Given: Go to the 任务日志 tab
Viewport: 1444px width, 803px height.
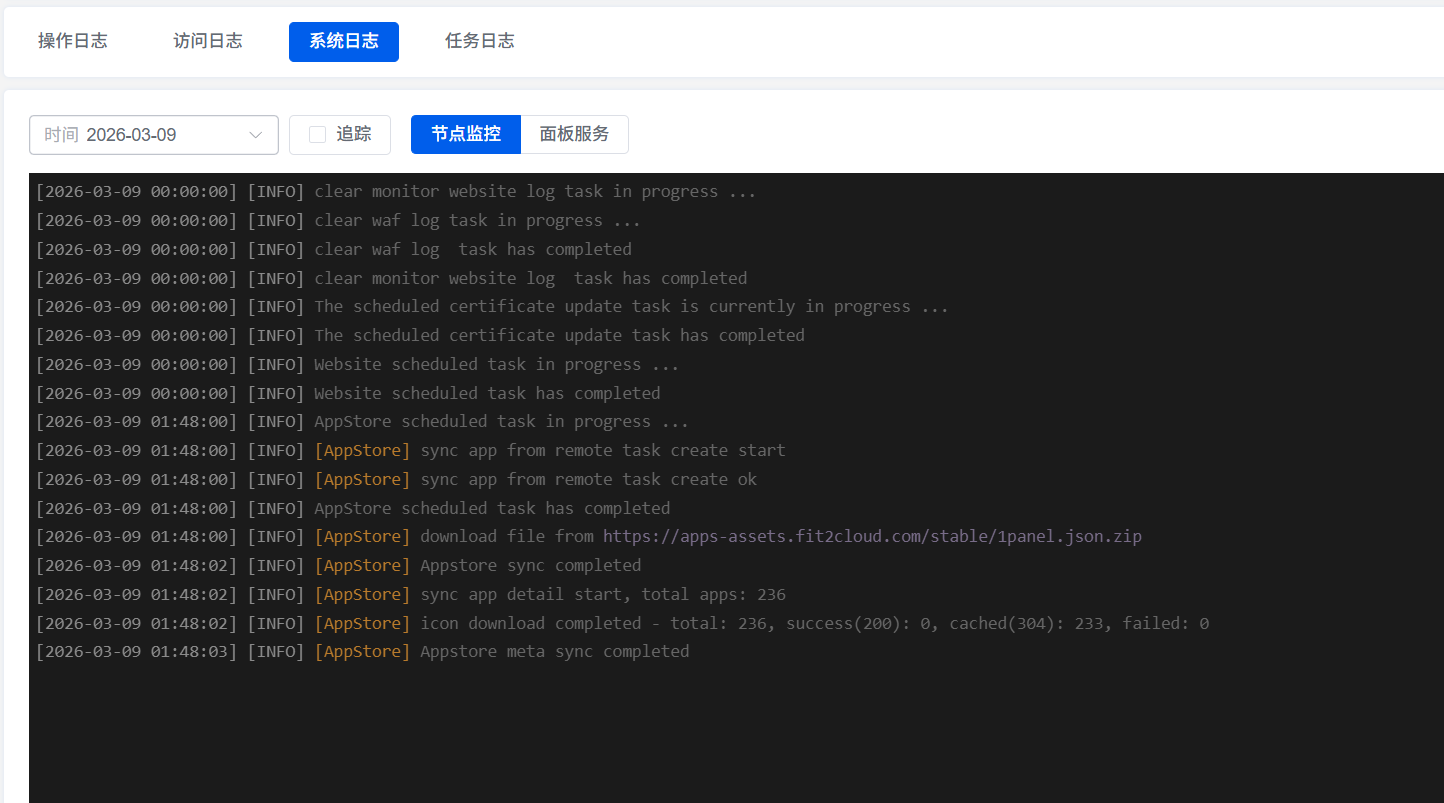Looking at the screenshot, I should click(x=479, y=41).
